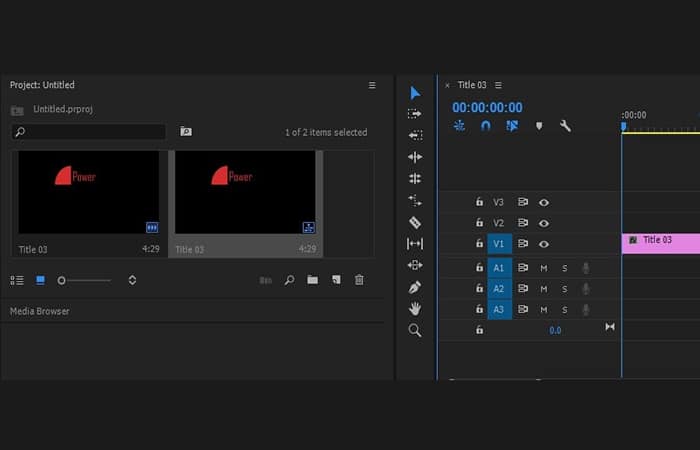
Task: Select the Track Select Forward tool
Action: (415, 114)
